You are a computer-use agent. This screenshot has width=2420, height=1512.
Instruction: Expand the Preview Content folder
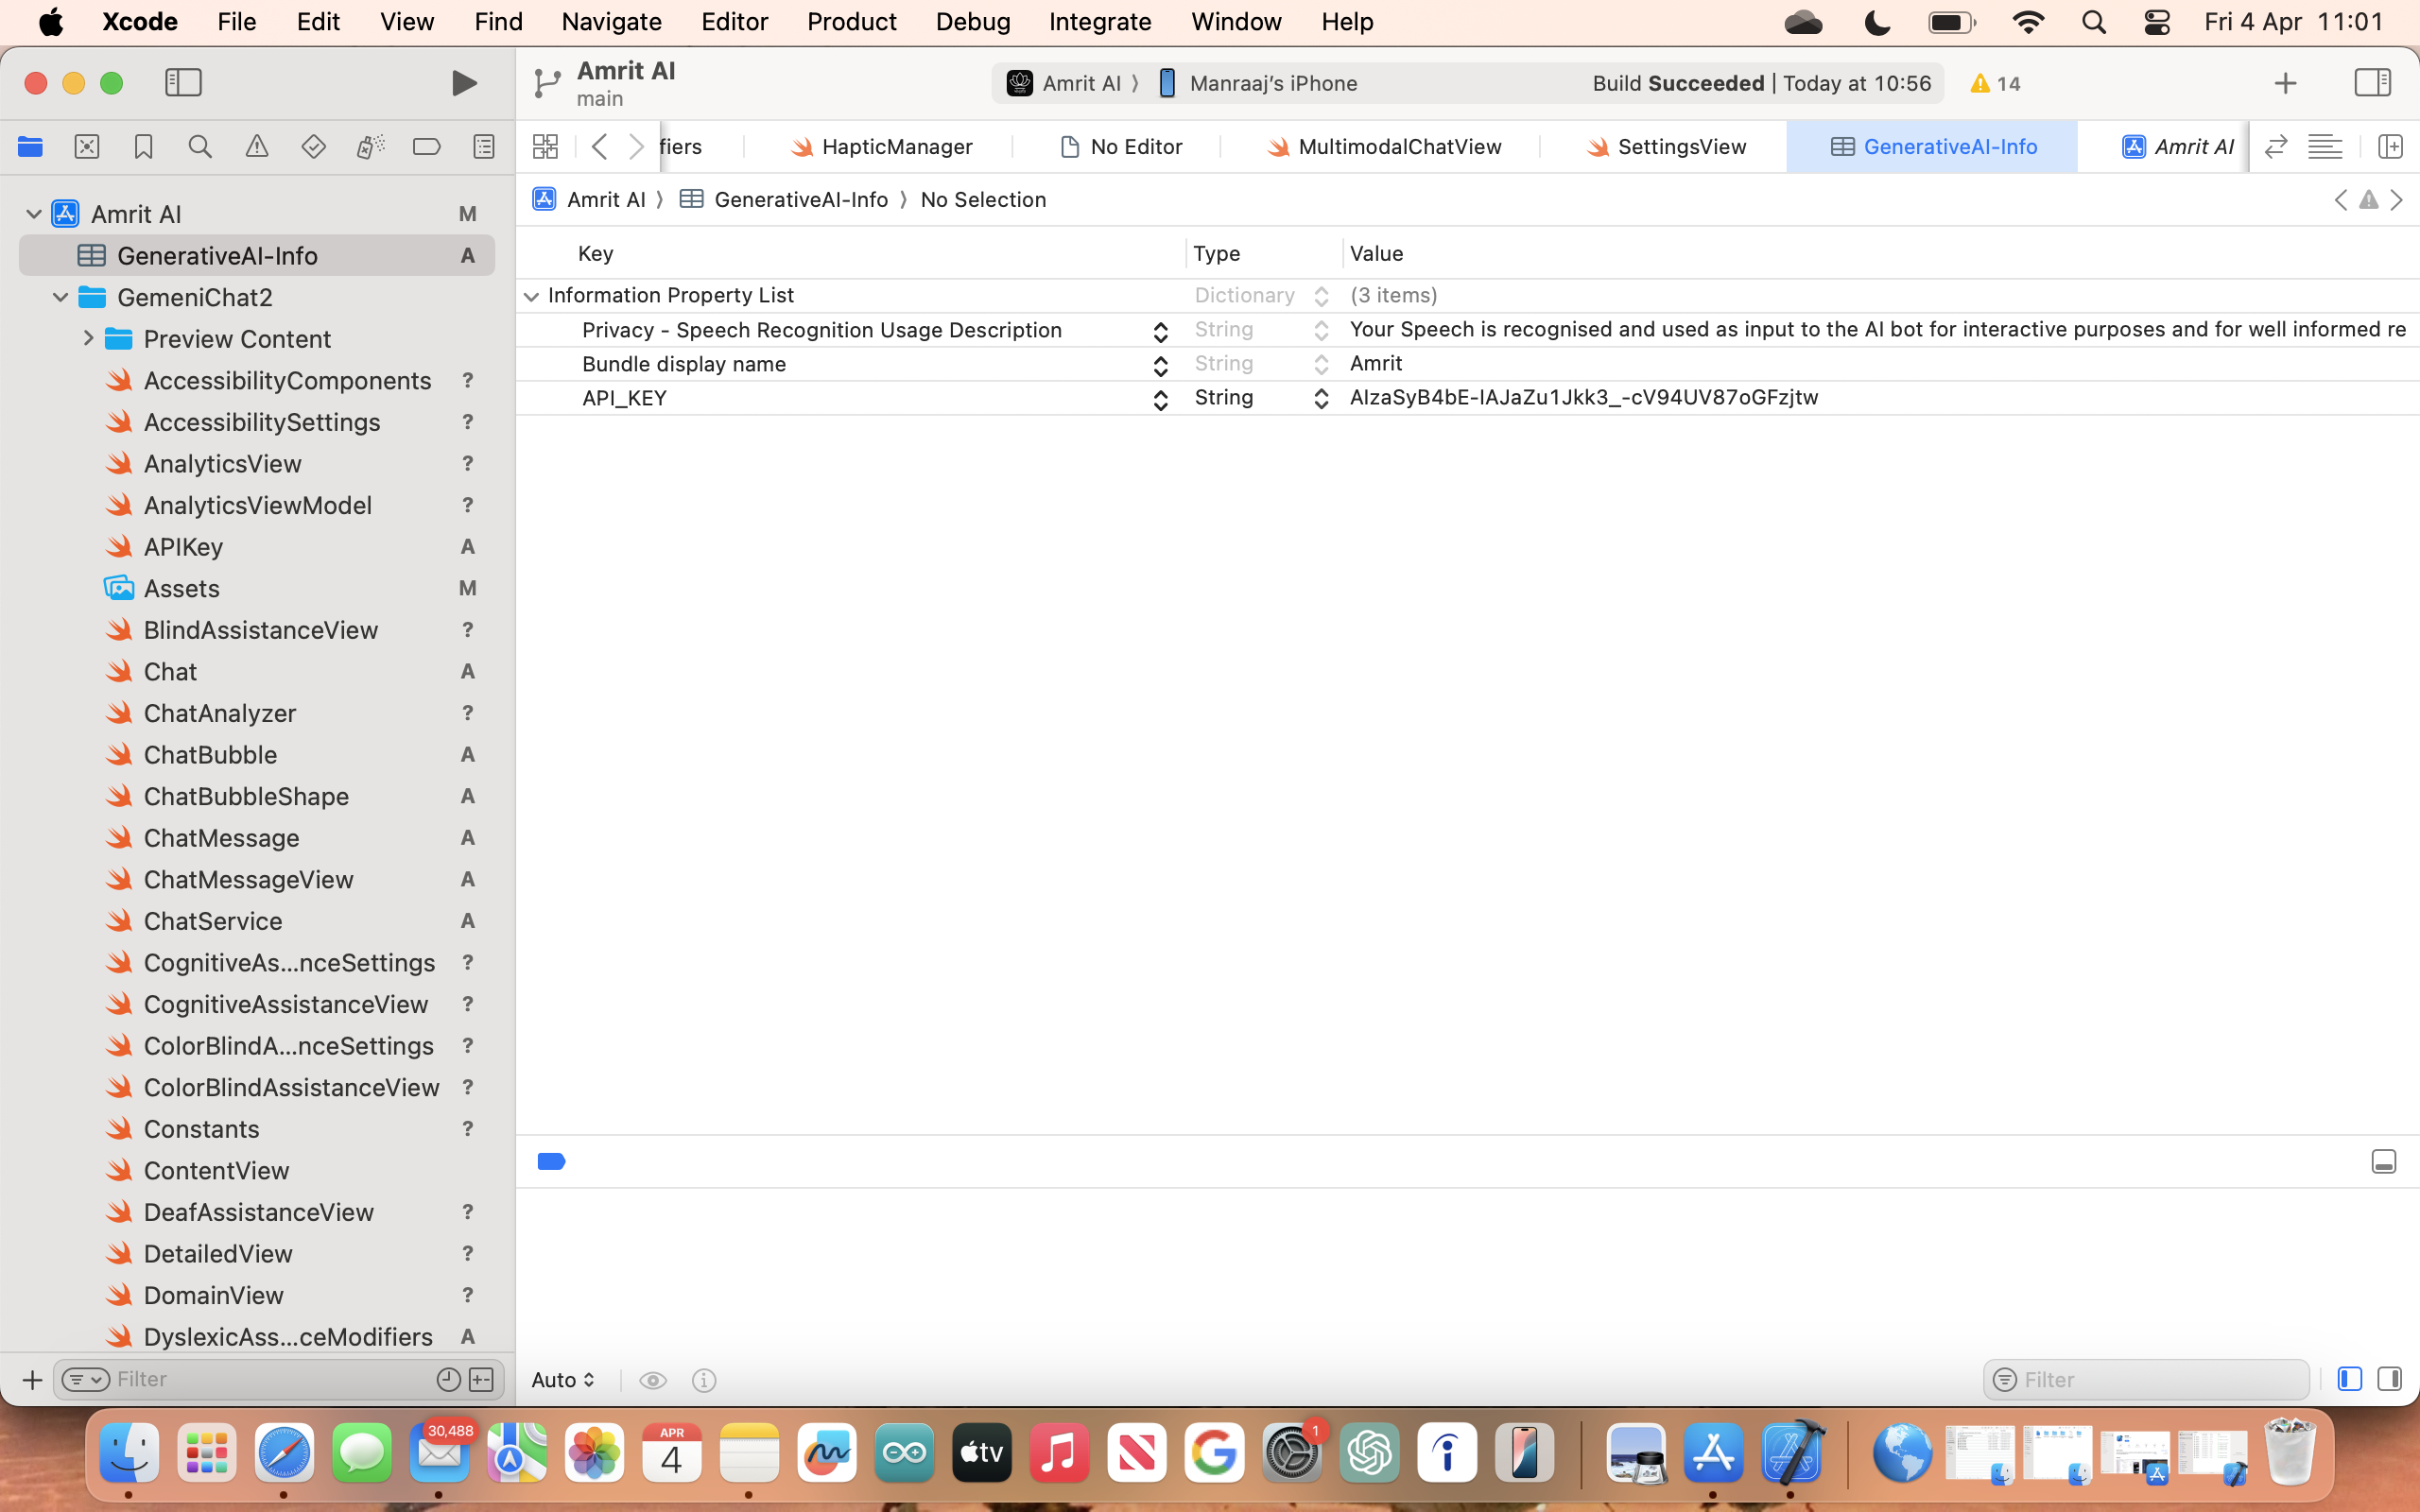pyautogui.click(x=88, y=339)
